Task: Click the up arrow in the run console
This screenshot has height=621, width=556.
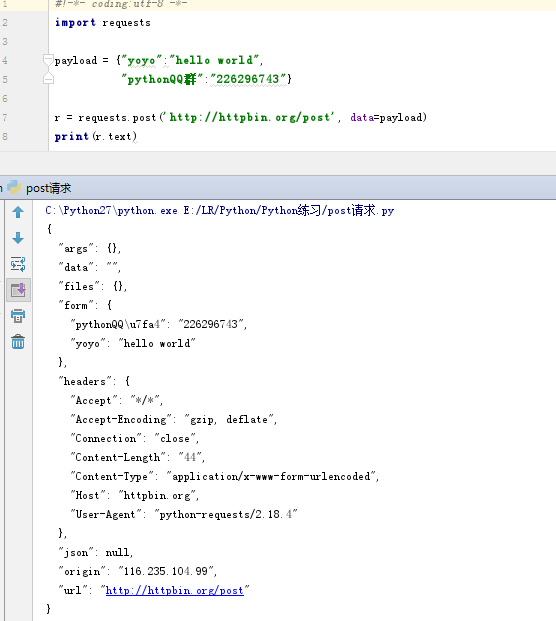Action: [18, 213]
